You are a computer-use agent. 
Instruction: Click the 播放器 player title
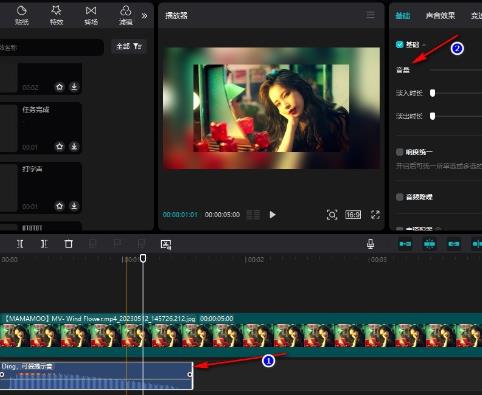[176, 15]
